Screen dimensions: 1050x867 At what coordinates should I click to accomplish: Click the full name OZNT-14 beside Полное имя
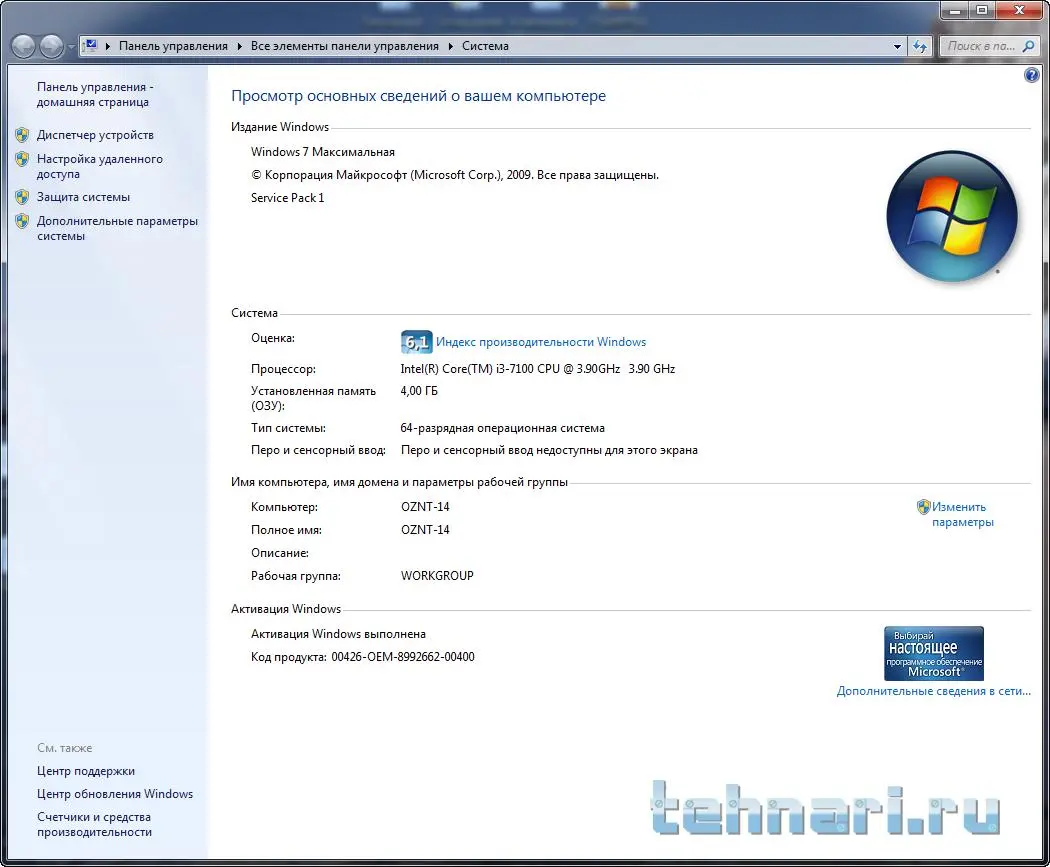tap(425, 530)
